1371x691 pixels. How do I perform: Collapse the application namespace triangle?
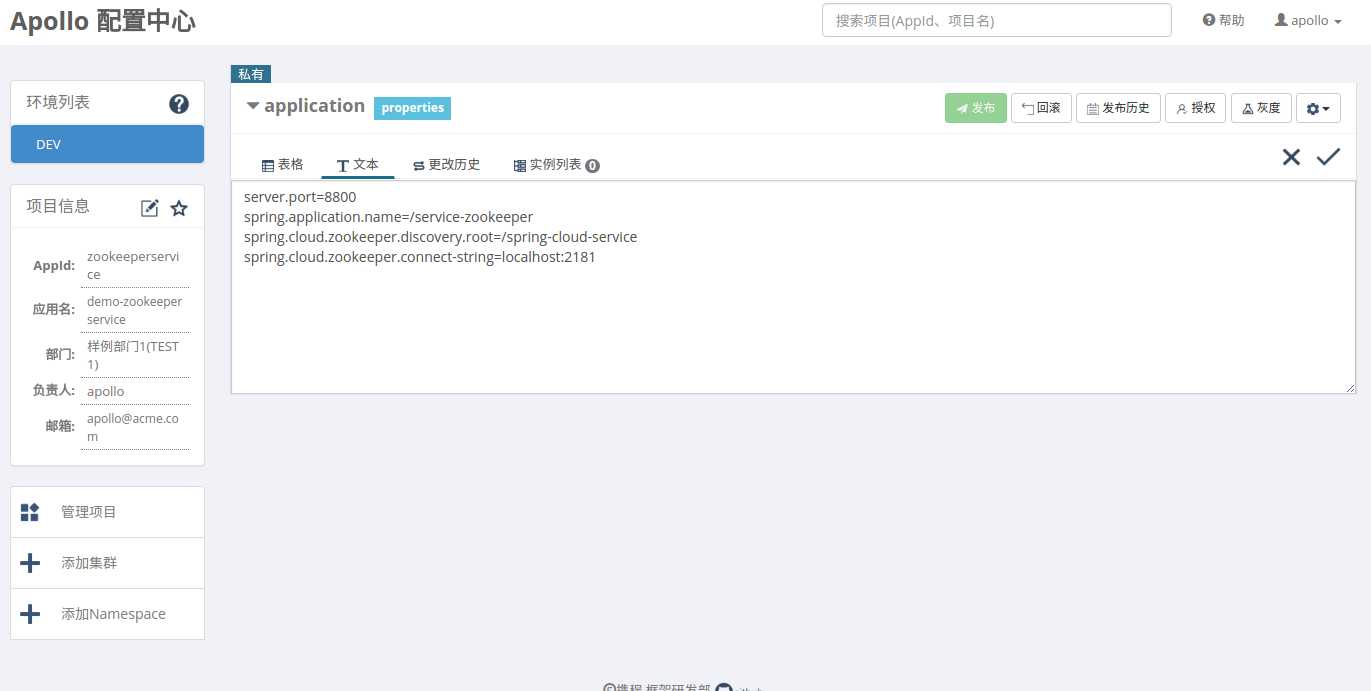coord(253,106)
